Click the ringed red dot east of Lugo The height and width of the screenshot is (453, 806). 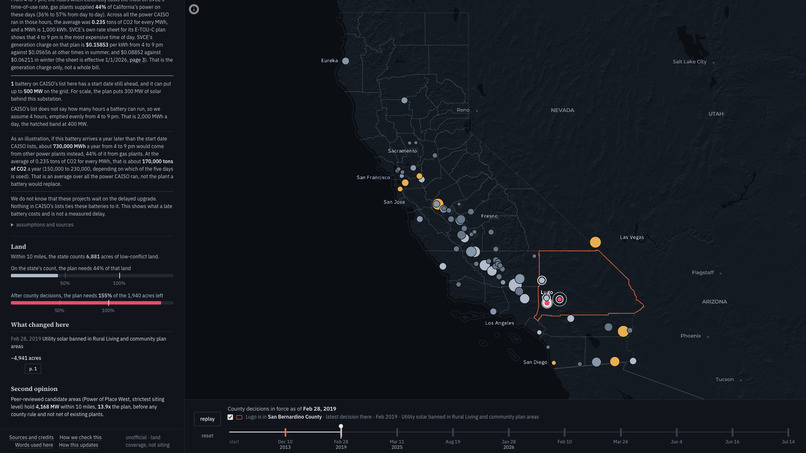pos(559,299)
